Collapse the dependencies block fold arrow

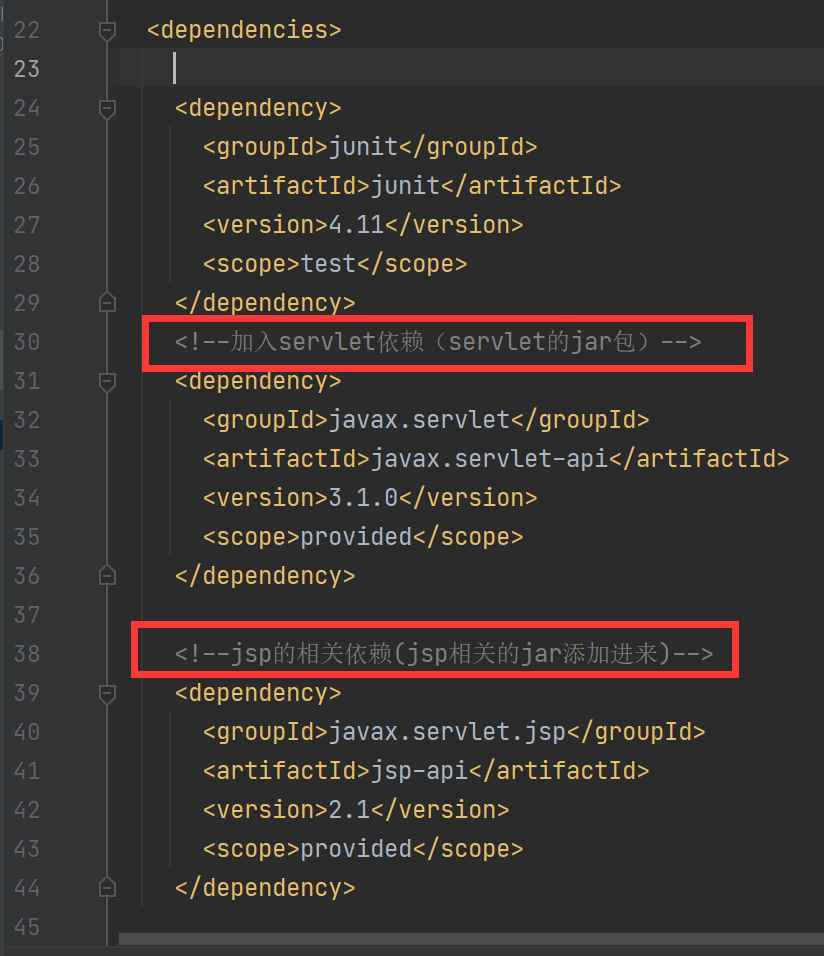(x=107, y=30)
